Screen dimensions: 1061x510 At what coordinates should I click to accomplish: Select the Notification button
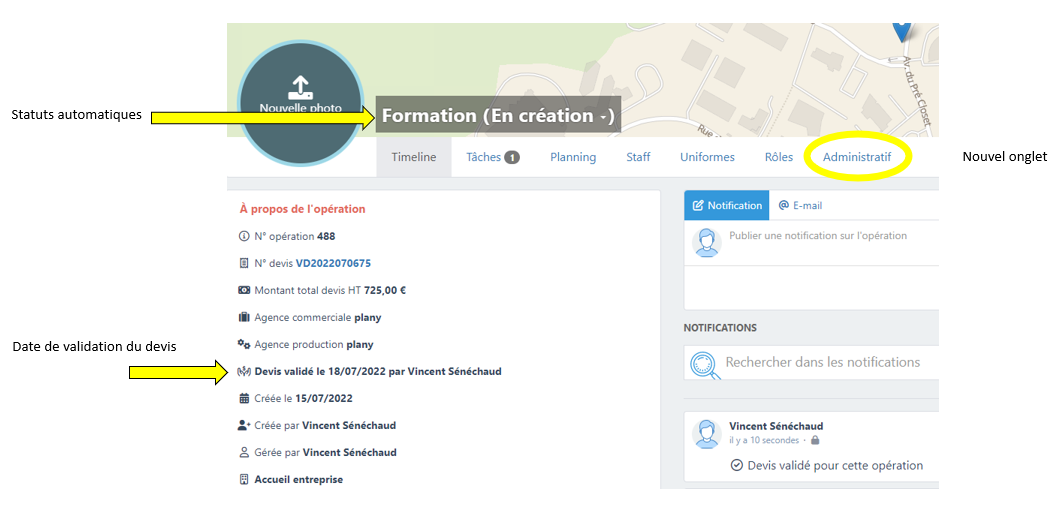pyautogui.click(x=727, y=205)
